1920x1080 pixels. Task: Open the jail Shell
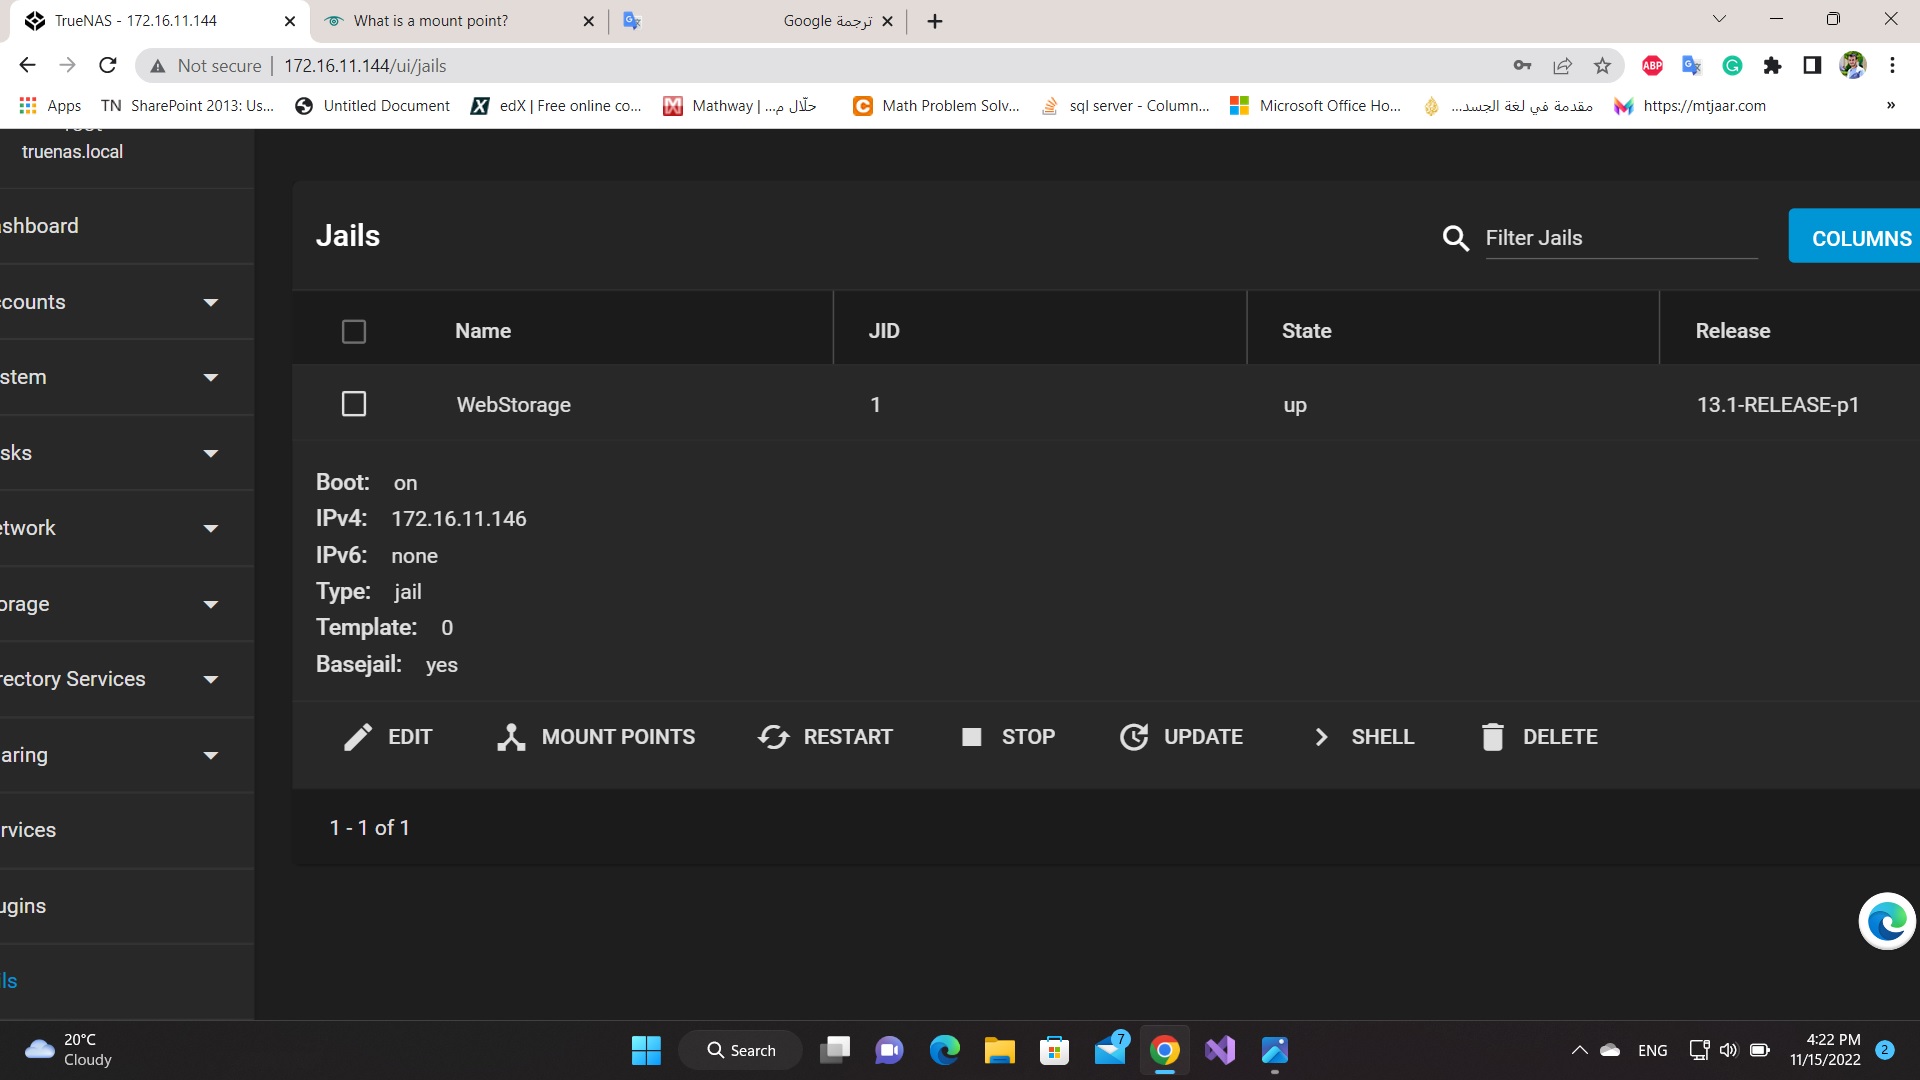click(1364, 737)
